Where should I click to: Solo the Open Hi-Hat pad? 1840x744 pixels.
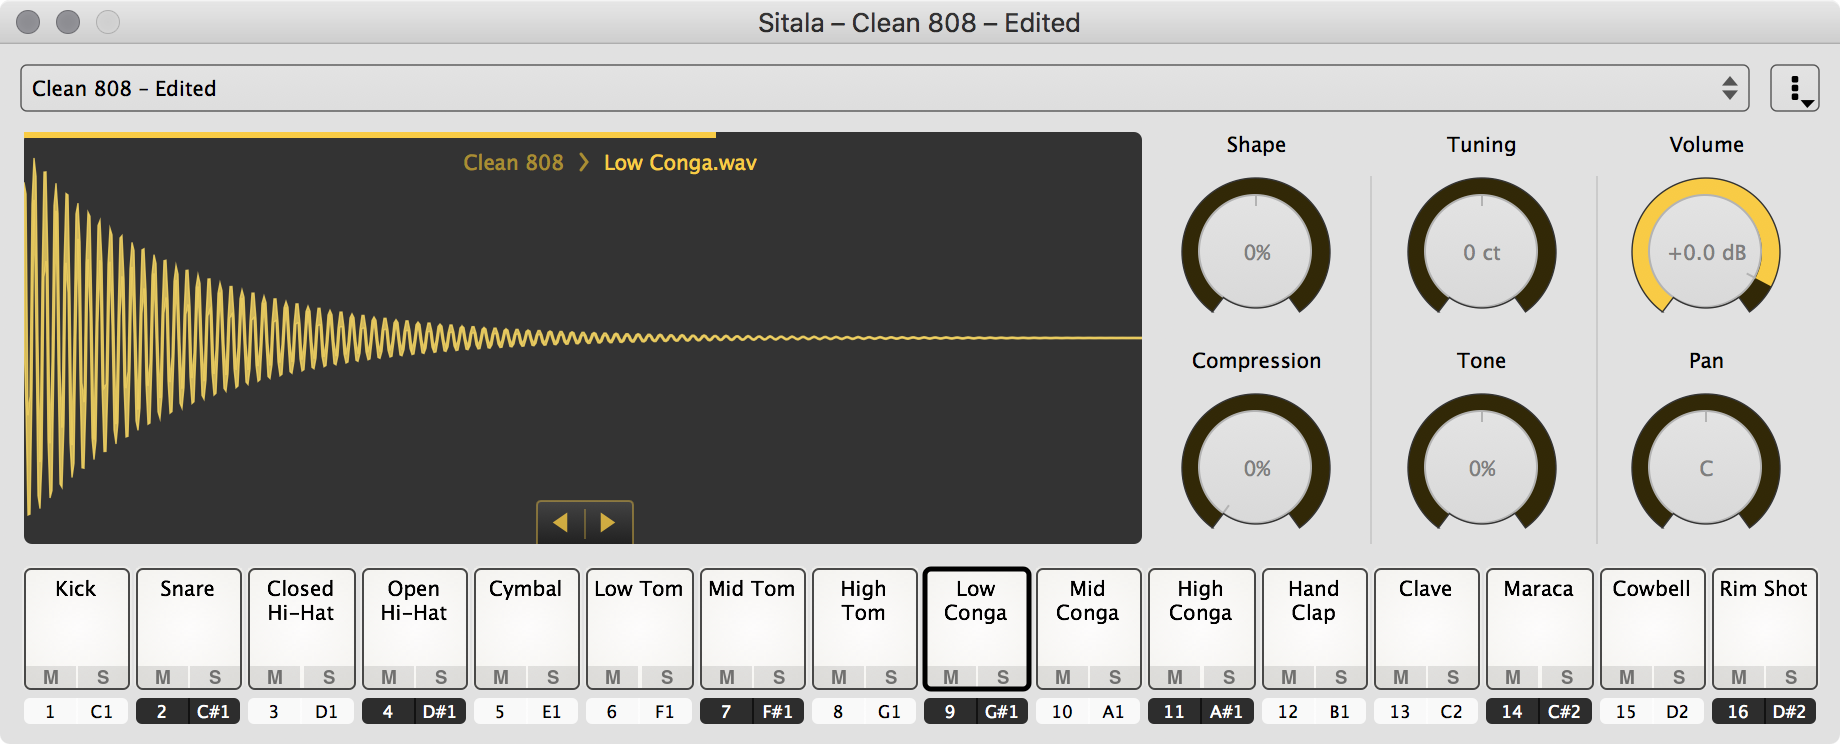[441, 677]
